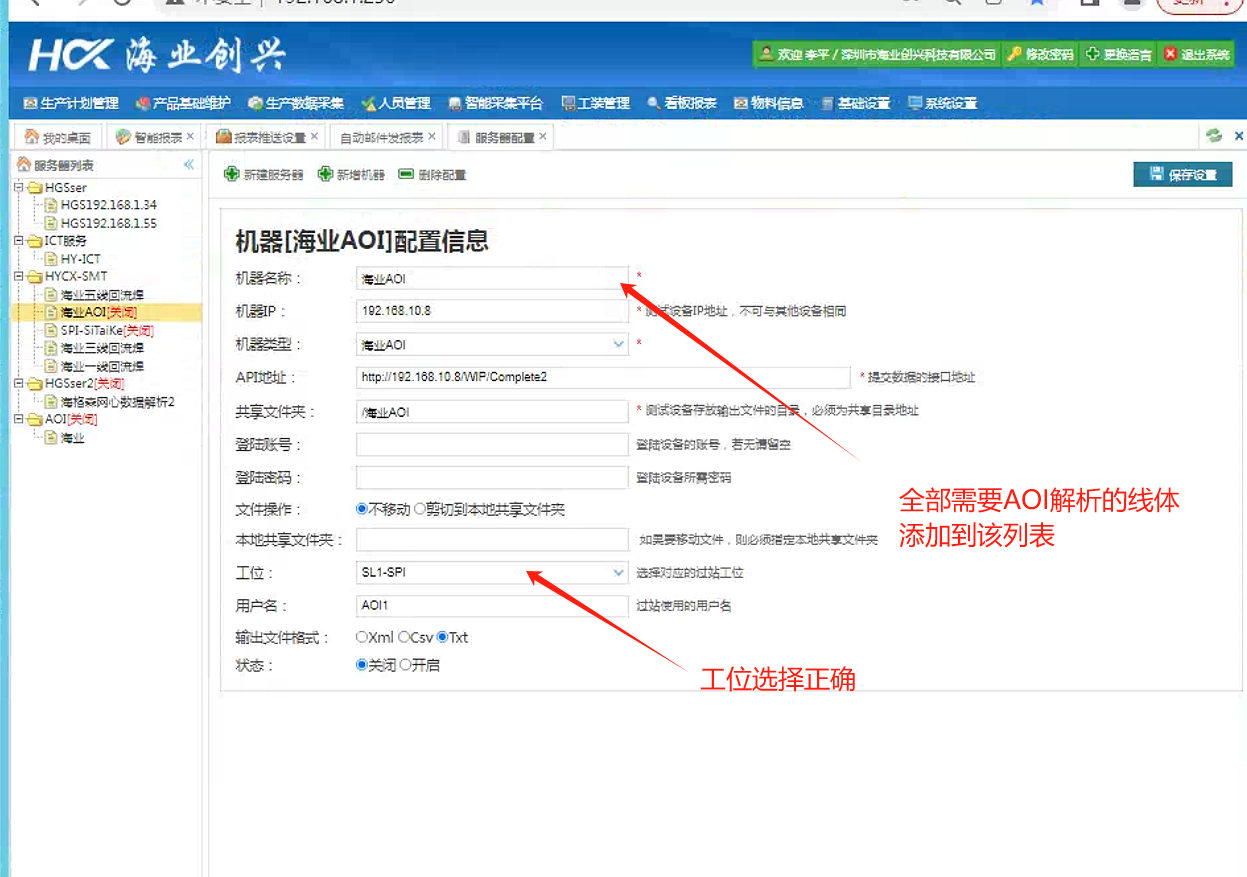Select SPI-SiTaiKe in server tree
This screenshot has width=1247, height=877.
click(x=91, y=331)
